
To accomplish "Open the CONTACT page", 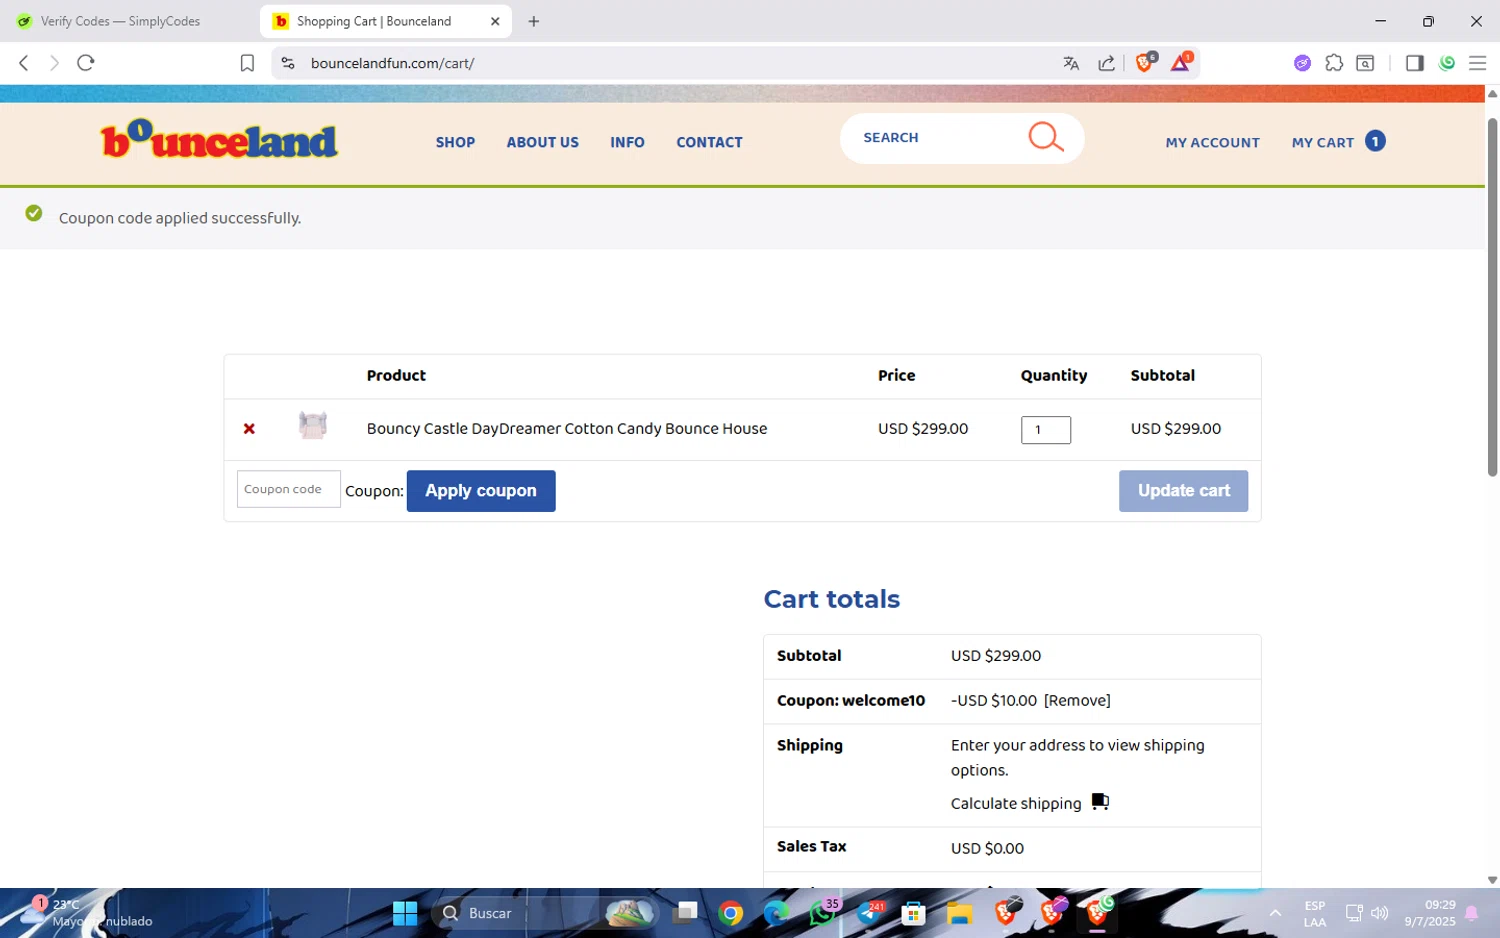I will [709, 142].
